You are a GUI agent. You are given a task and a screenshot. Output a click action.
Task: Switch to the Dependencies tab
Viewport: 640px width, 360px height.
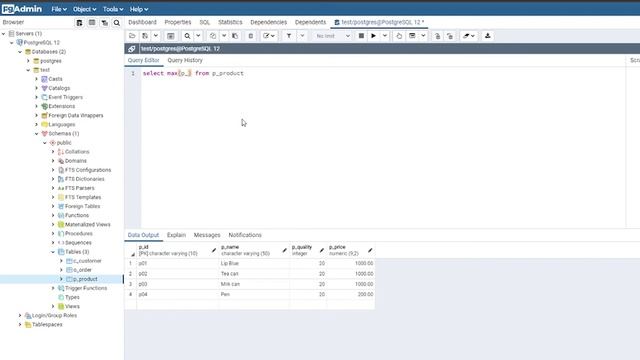(x=269, y=22)
